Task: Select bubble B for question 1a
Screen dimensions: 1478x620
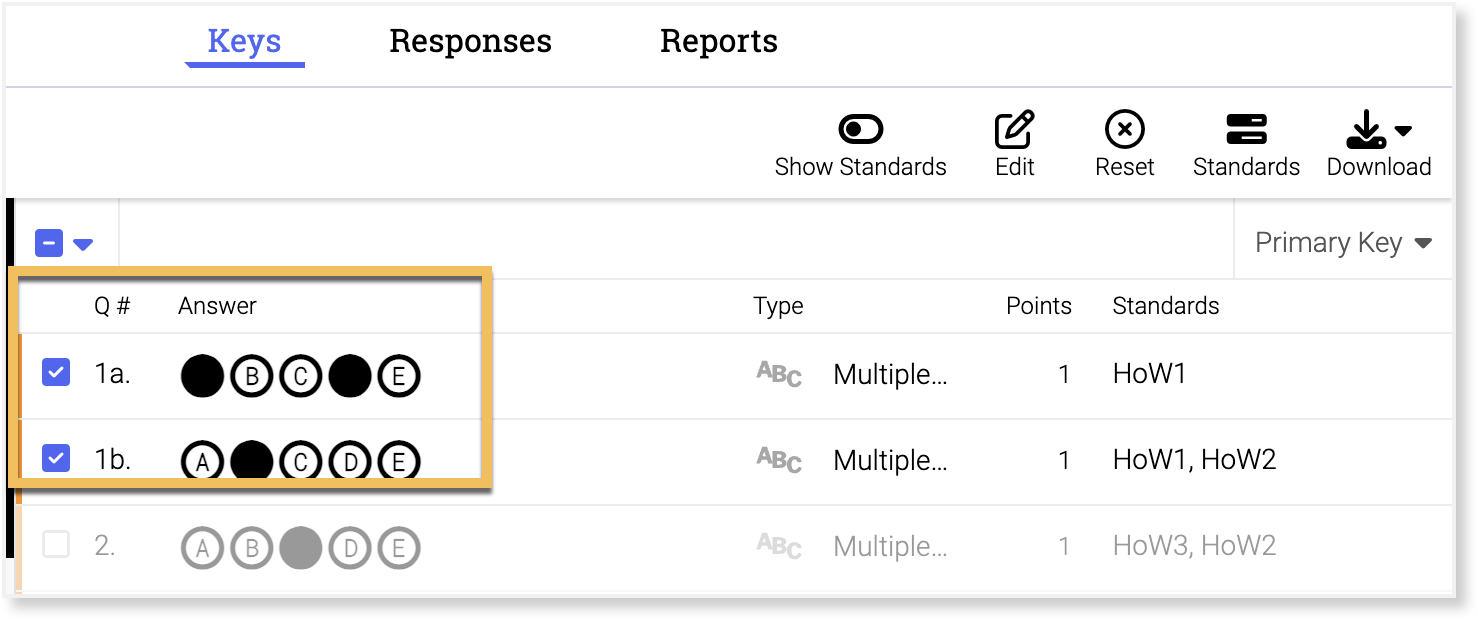Action: click(251, 377)
